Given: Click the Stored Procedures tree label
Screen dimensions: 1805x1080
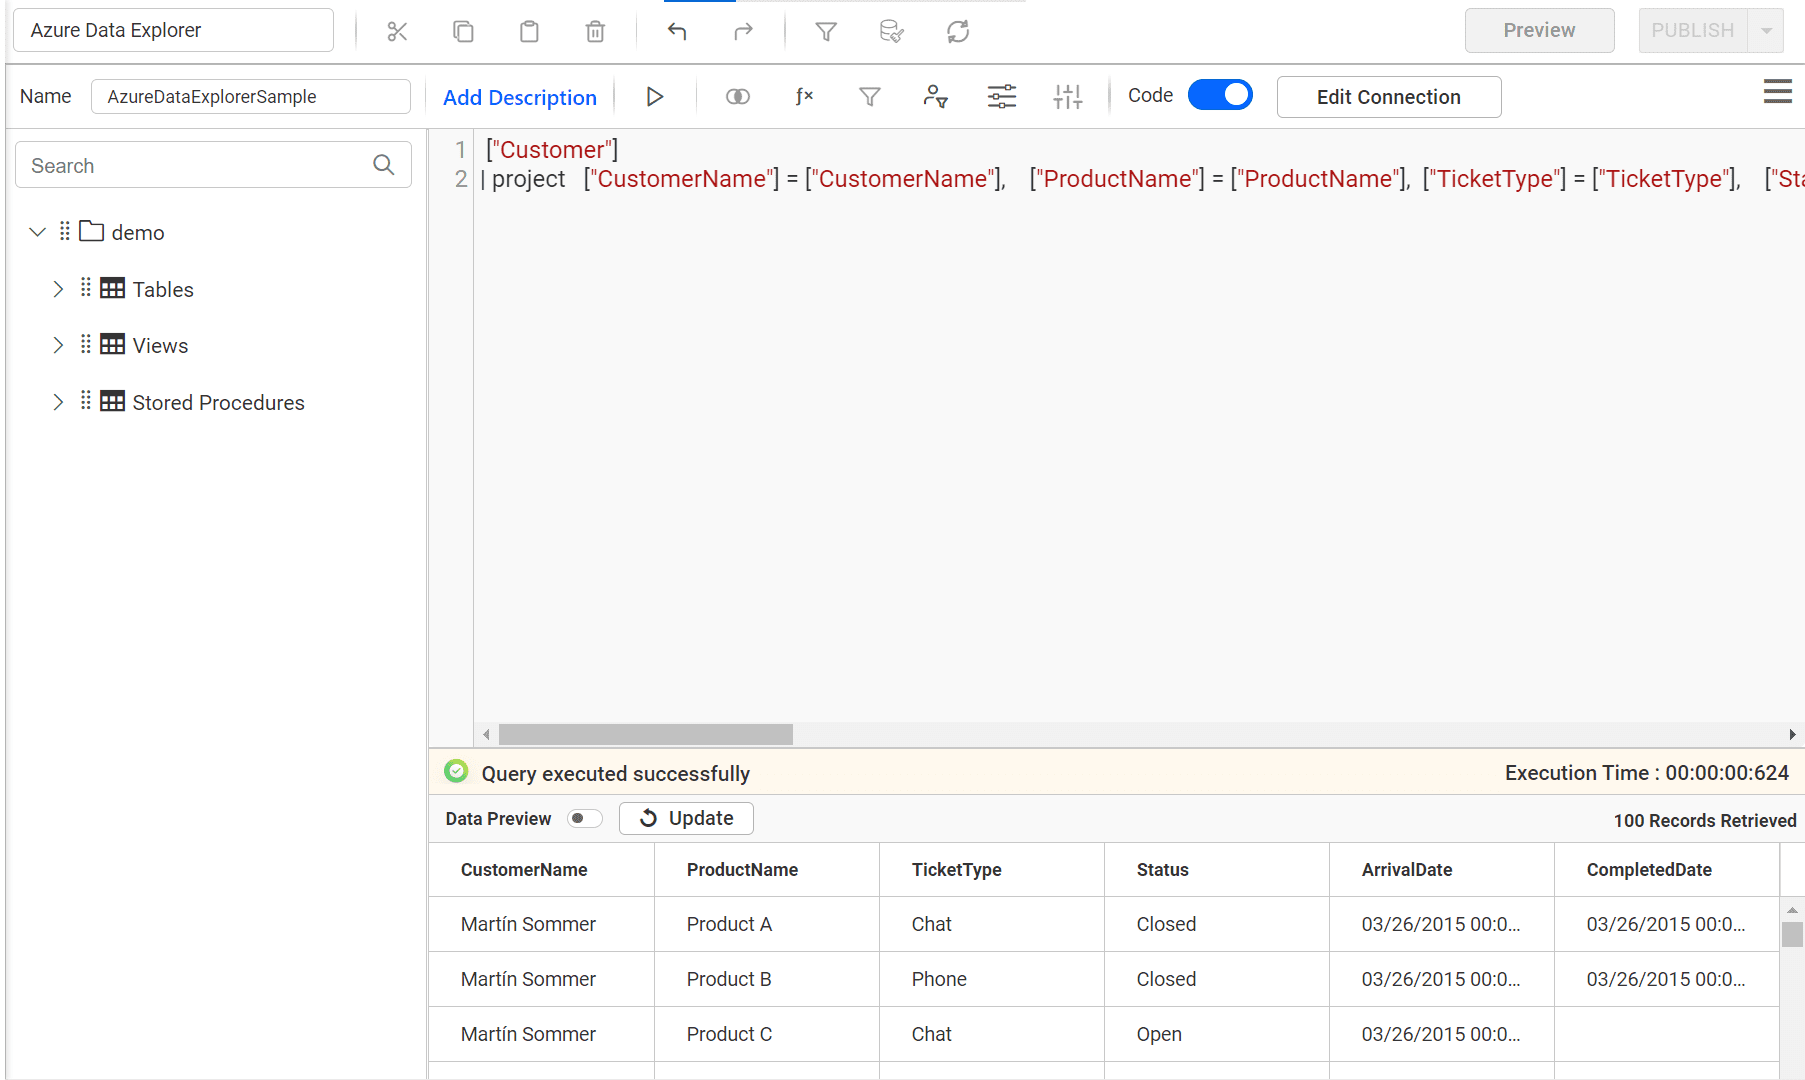Looking at the screenshot, I should [x=218, y=402].
